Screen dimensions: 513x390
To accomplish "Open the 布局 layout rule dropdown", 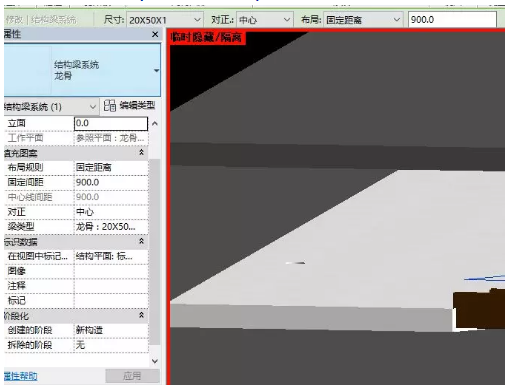I will click(x=362, y=20).
